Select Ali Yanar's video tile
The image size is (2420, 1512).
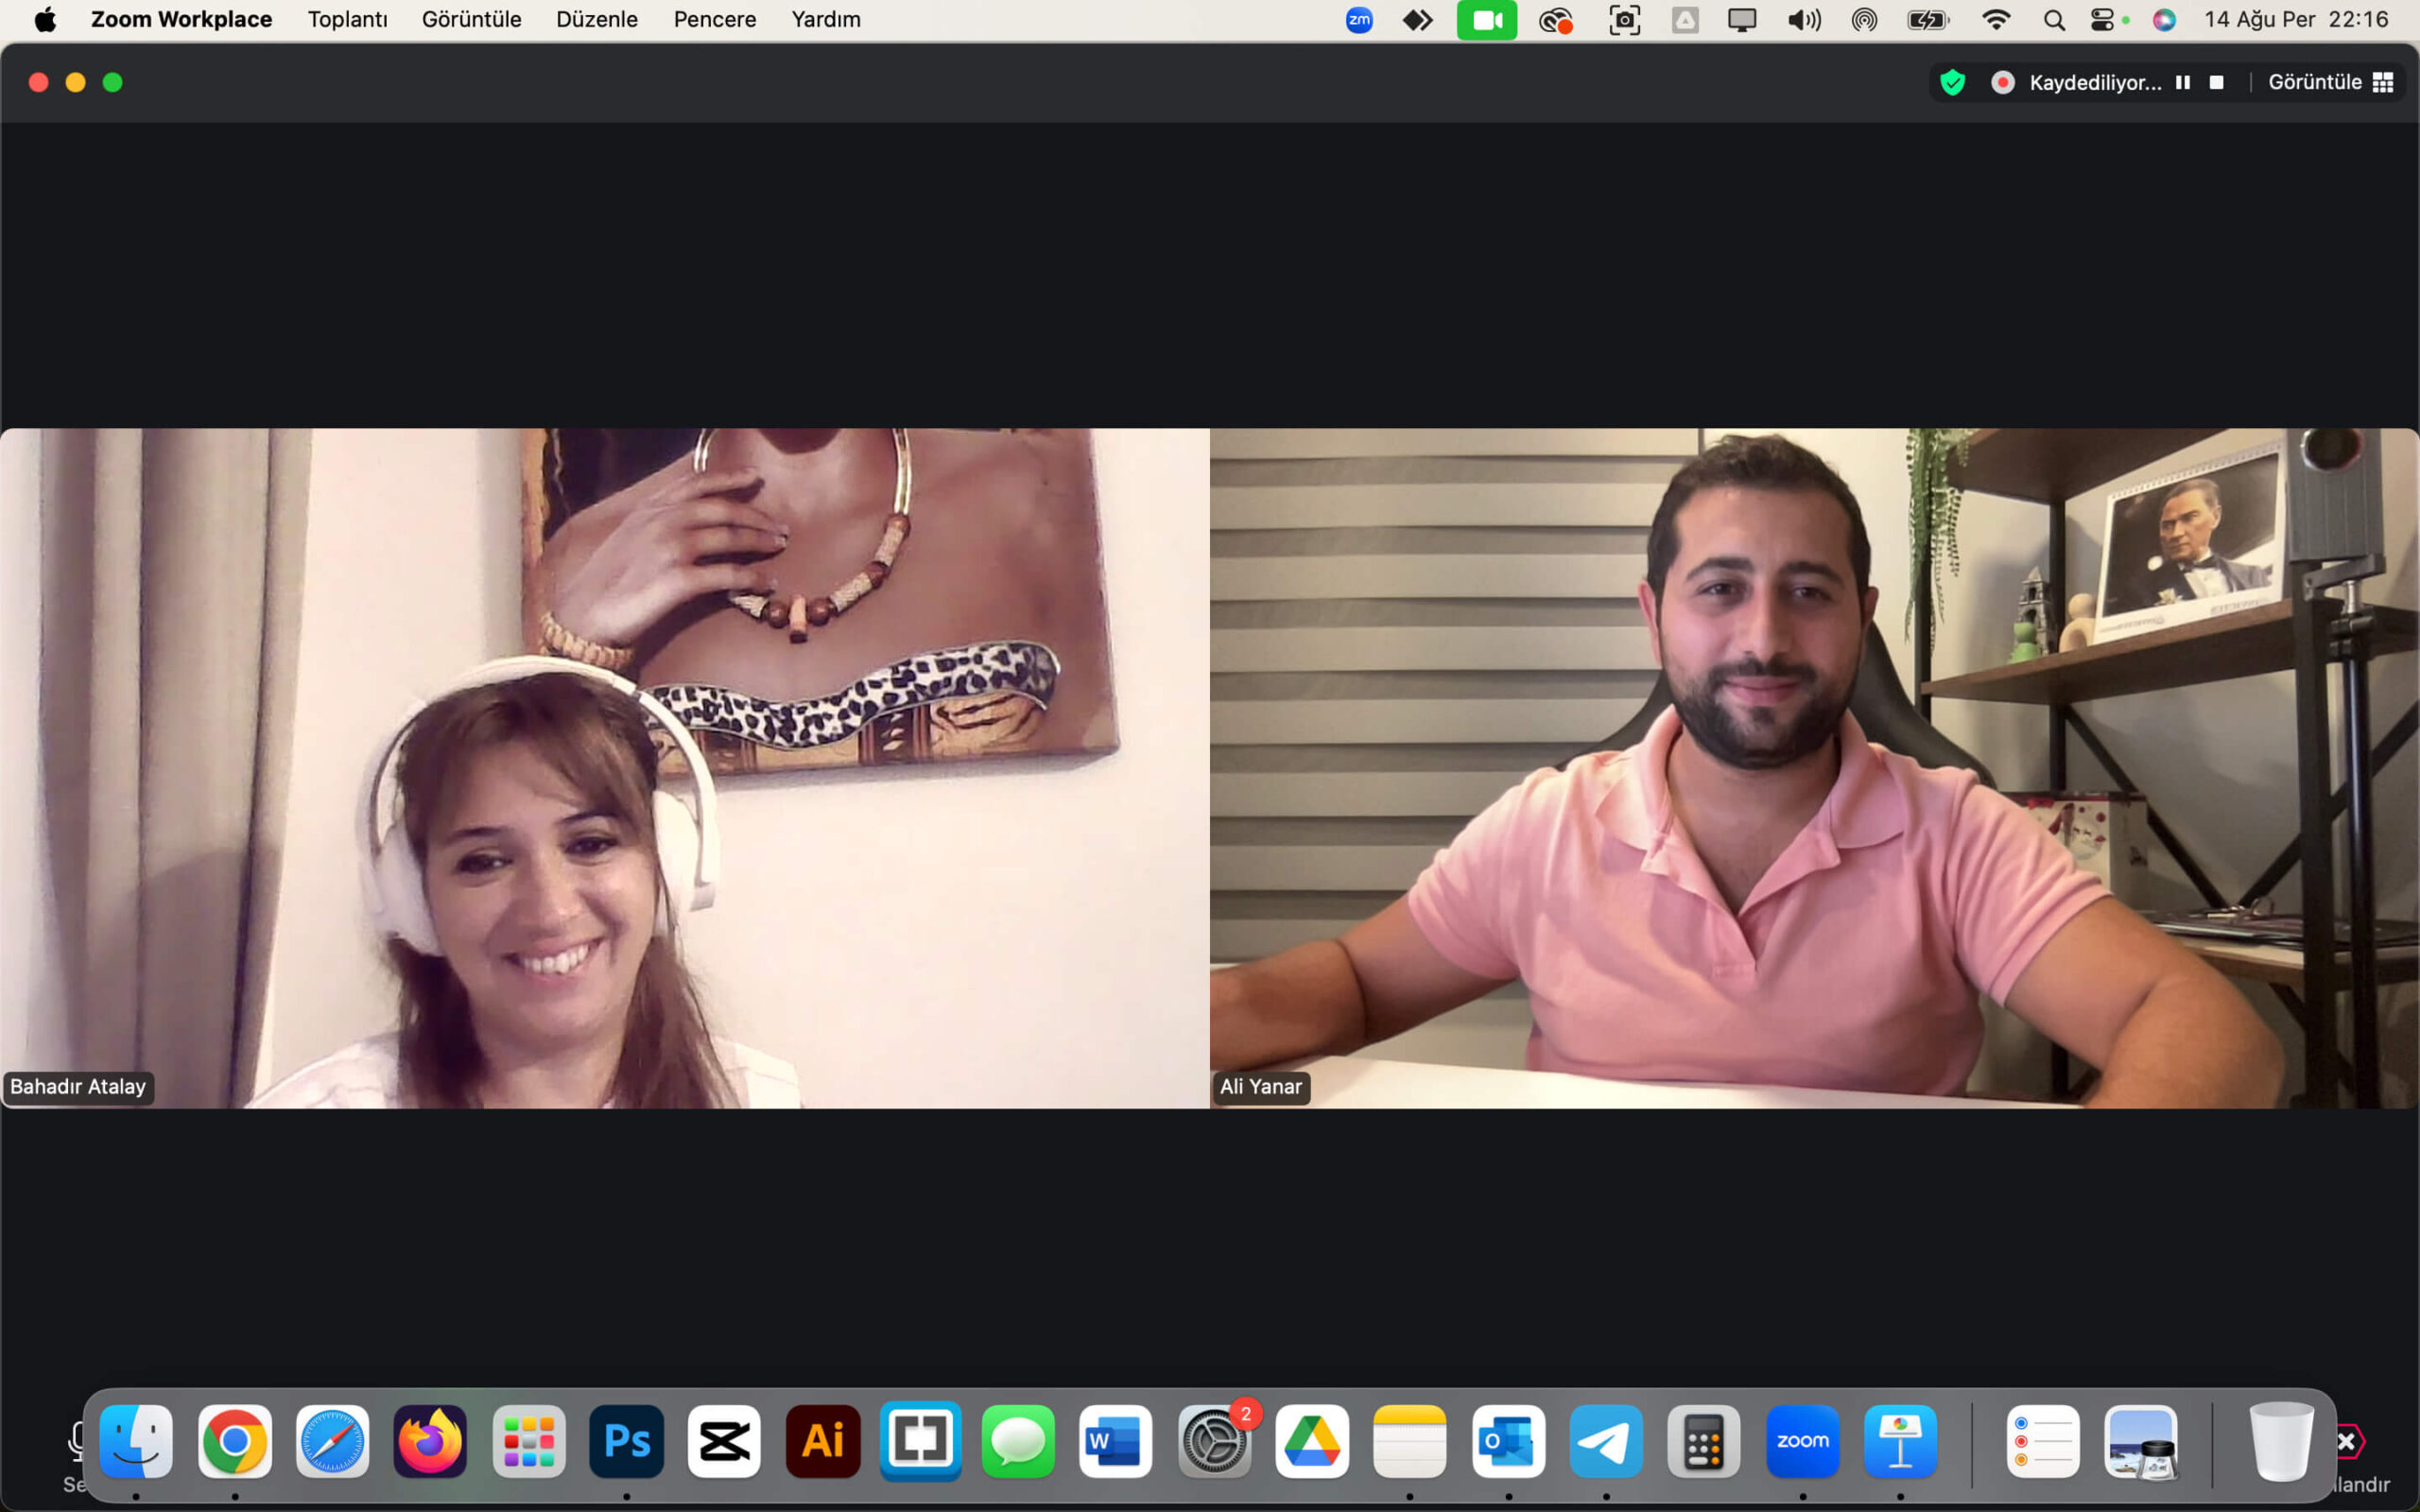pos(1813,767)
